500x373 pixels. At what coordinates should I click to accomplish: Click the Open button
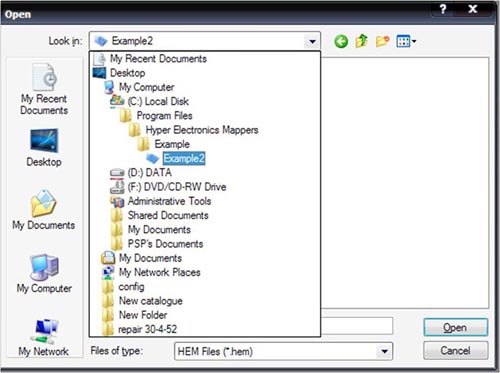[x=455, y=327]
